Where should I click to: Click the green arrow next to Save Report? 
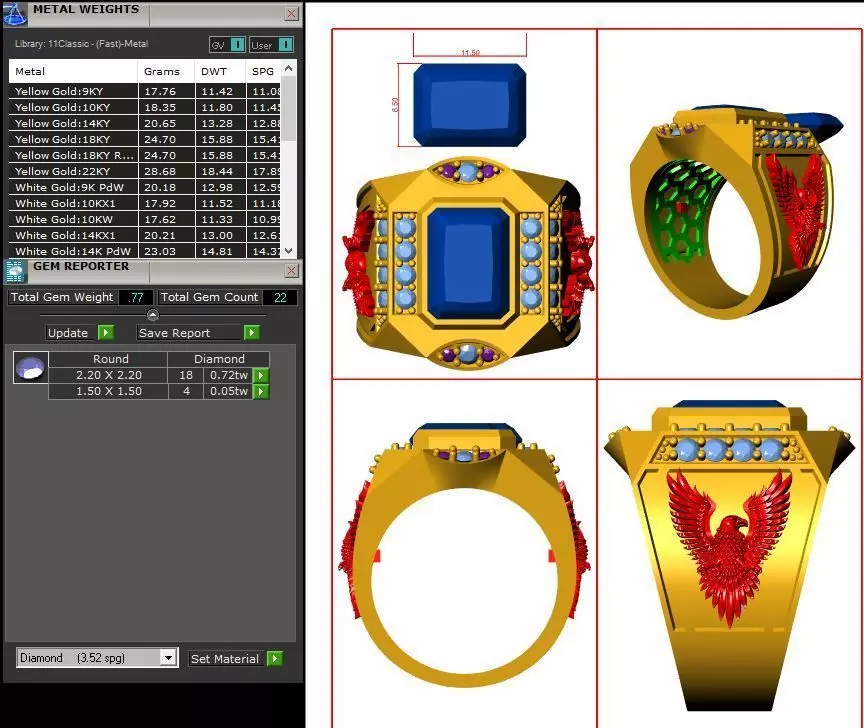[252, 333]
